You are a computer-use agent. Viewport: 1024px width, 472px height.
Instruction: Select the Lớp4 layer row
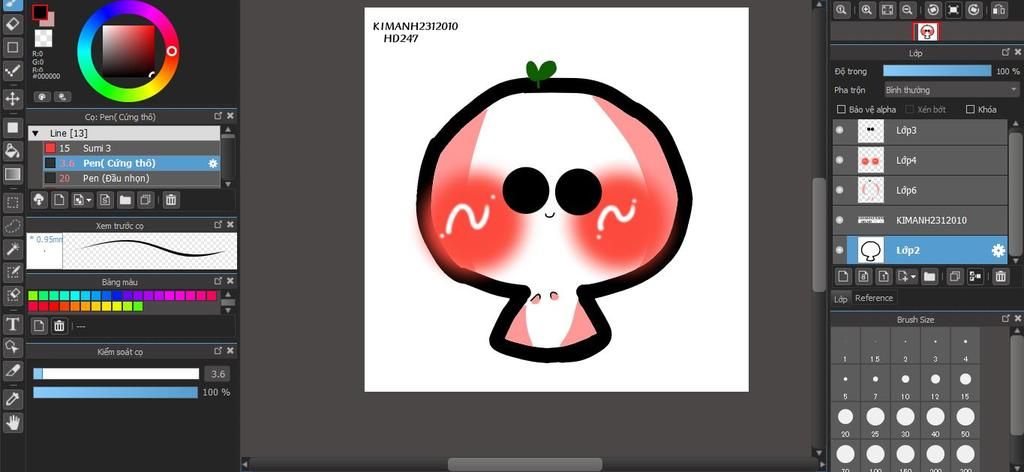tap(921, 160)
